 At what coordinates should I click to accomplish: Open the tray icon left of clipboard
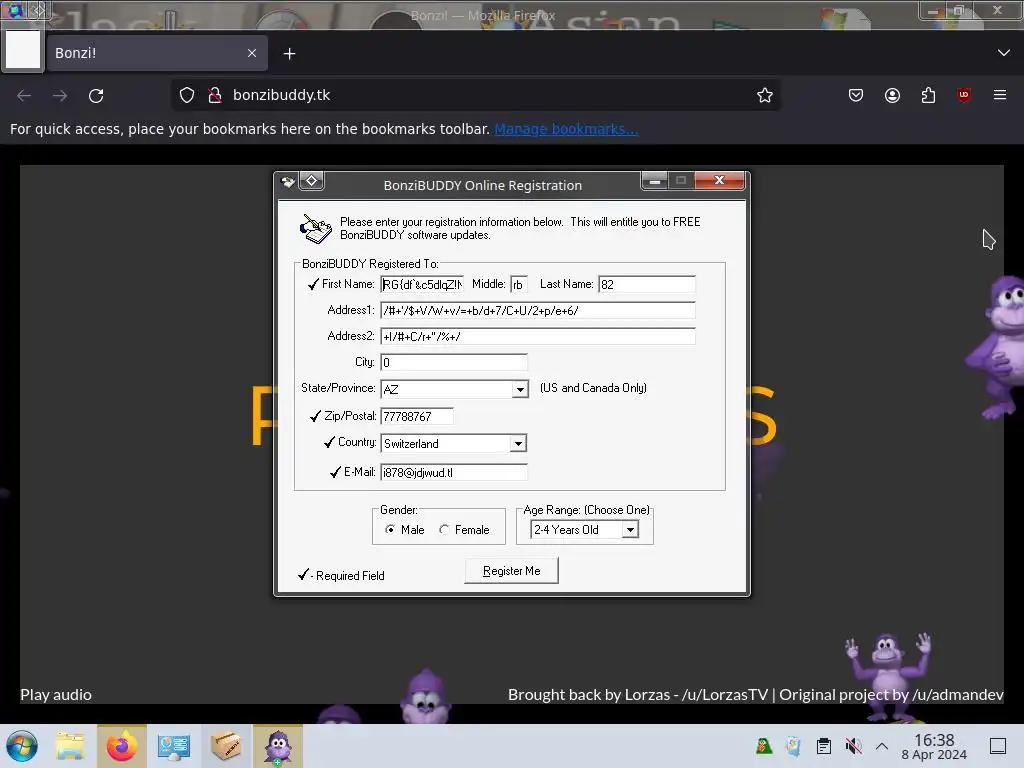[x=793, y=746]
